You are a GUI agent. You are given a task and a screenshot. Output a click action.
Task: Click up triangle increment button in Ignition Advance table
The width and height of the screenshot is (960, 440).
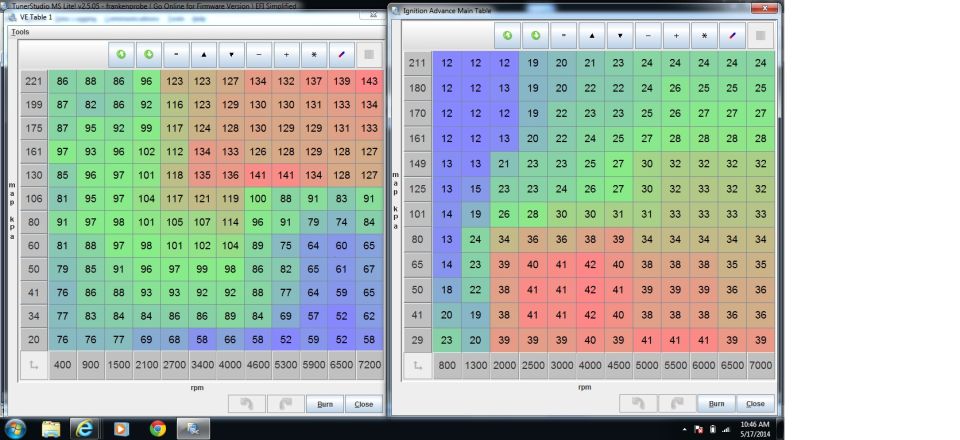pyautogui.click(x=592, y=35)
